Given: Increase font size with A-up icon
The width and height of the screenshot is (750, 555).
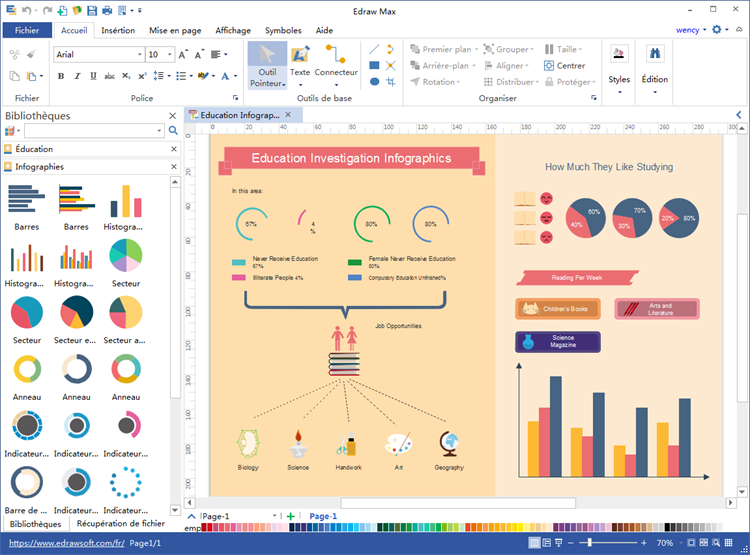Looking at the screenshot, I should click(183, 55).
